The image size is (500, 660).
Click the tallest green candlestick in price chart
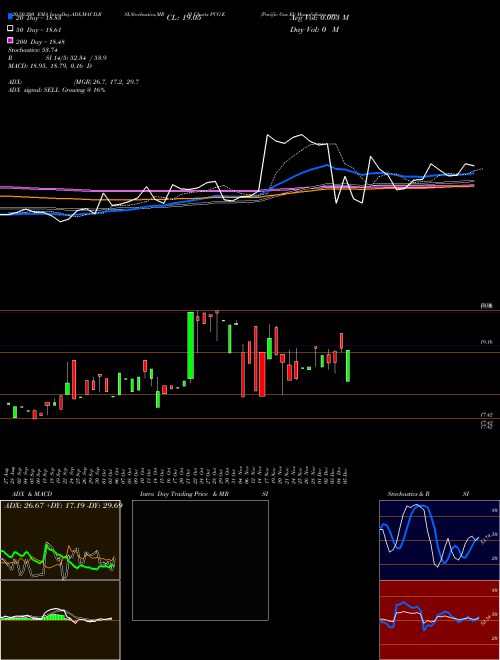190,345
